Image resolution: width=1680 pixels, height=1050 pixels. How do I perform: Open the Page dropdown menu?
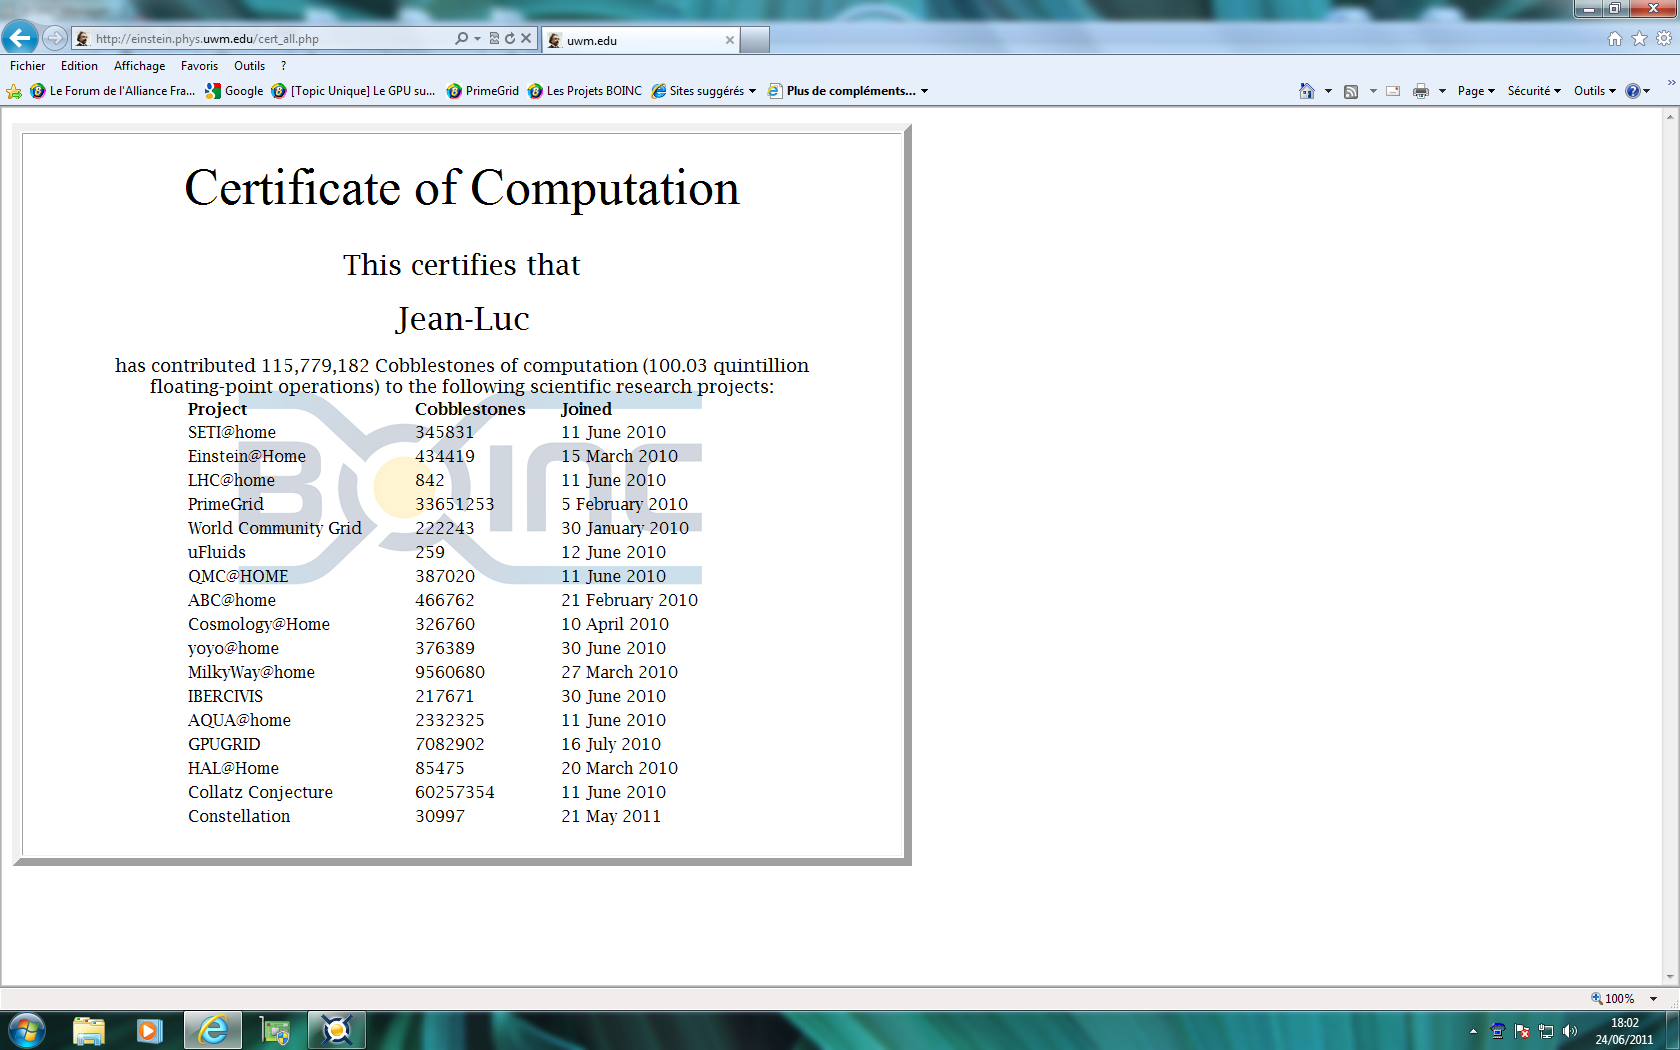point(1476,91)
